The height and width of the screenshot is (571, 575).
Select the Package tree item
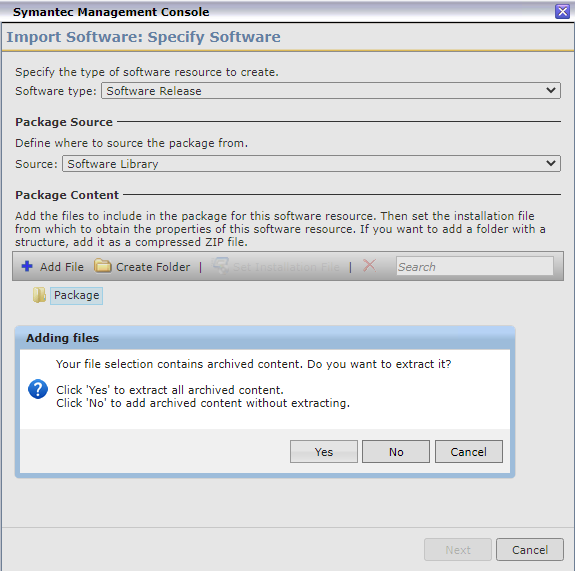point(76,296)
